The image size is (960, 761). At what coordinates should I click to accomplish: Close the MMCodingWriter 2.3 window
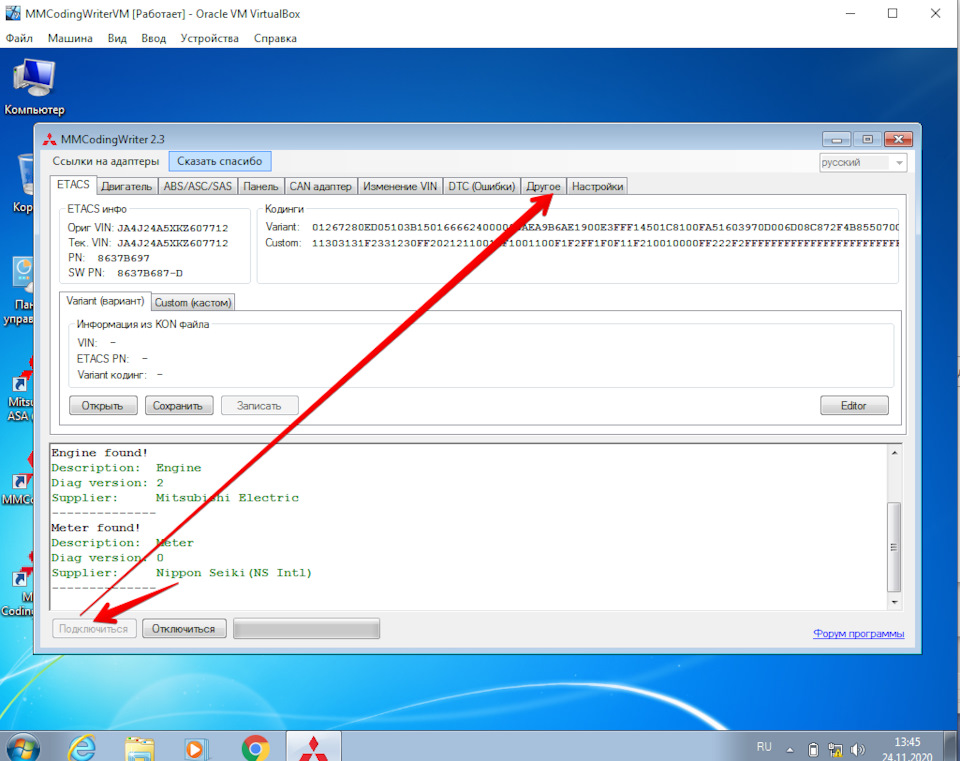[898, 140]
